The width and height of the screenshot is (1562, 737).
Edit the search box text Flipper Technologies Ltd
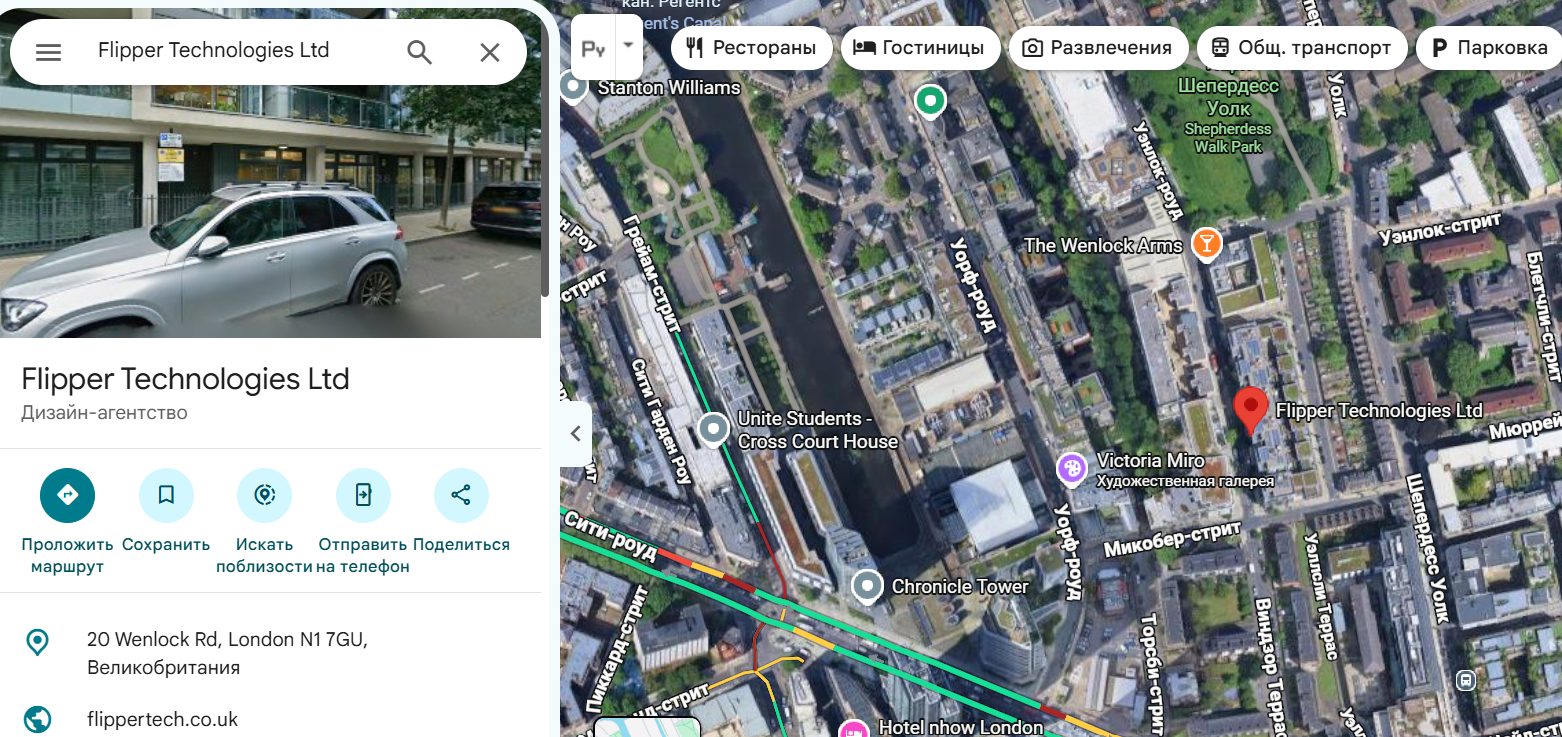[x=213, y=50]
